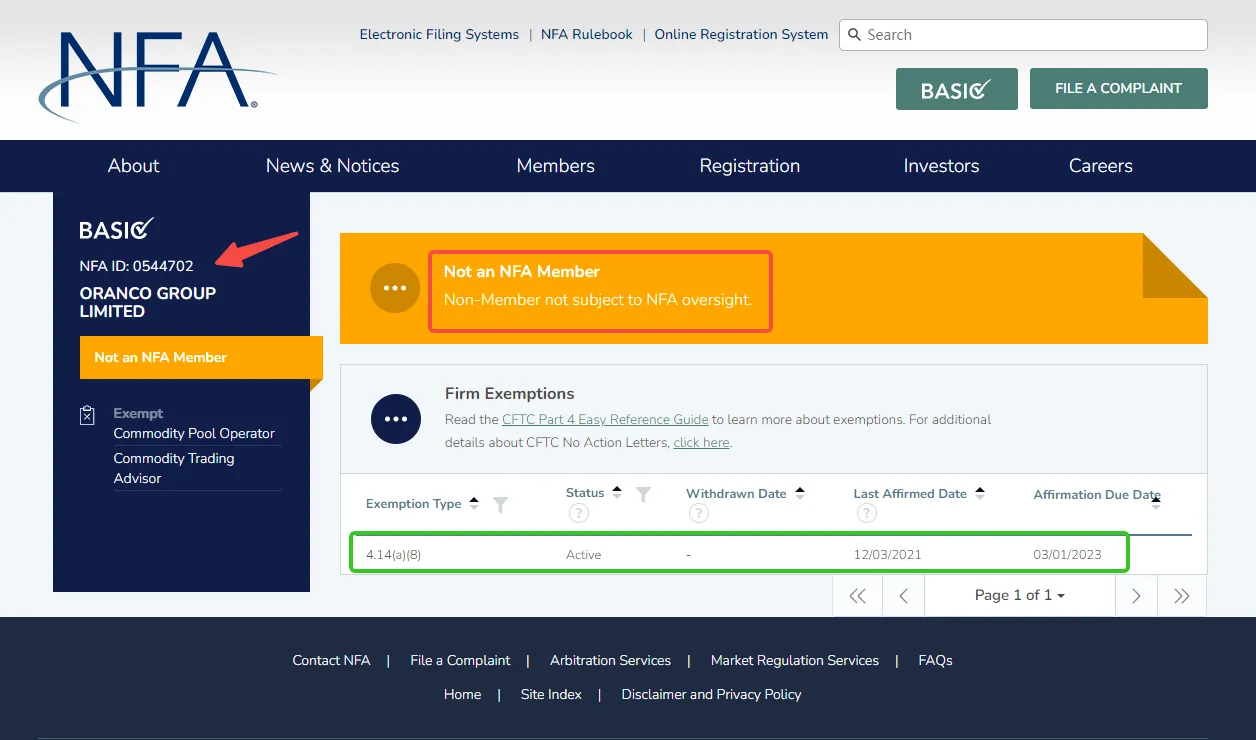Viewport: 1256px width, 740px height.
Task: Open Market Regulation Services footer link
Action: [795, 660]
